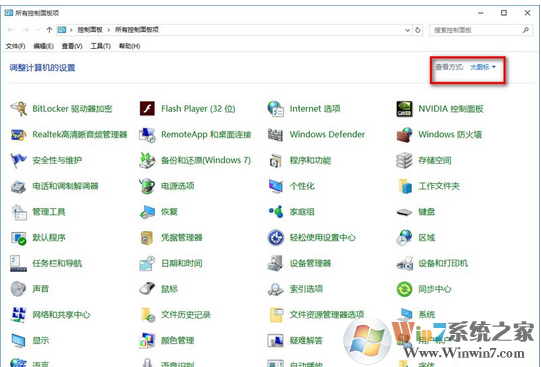Click the RemoteApp 和桌面连接 icon
The height and width of the screenshot is (367, 541).
click(x=147, y=135)
